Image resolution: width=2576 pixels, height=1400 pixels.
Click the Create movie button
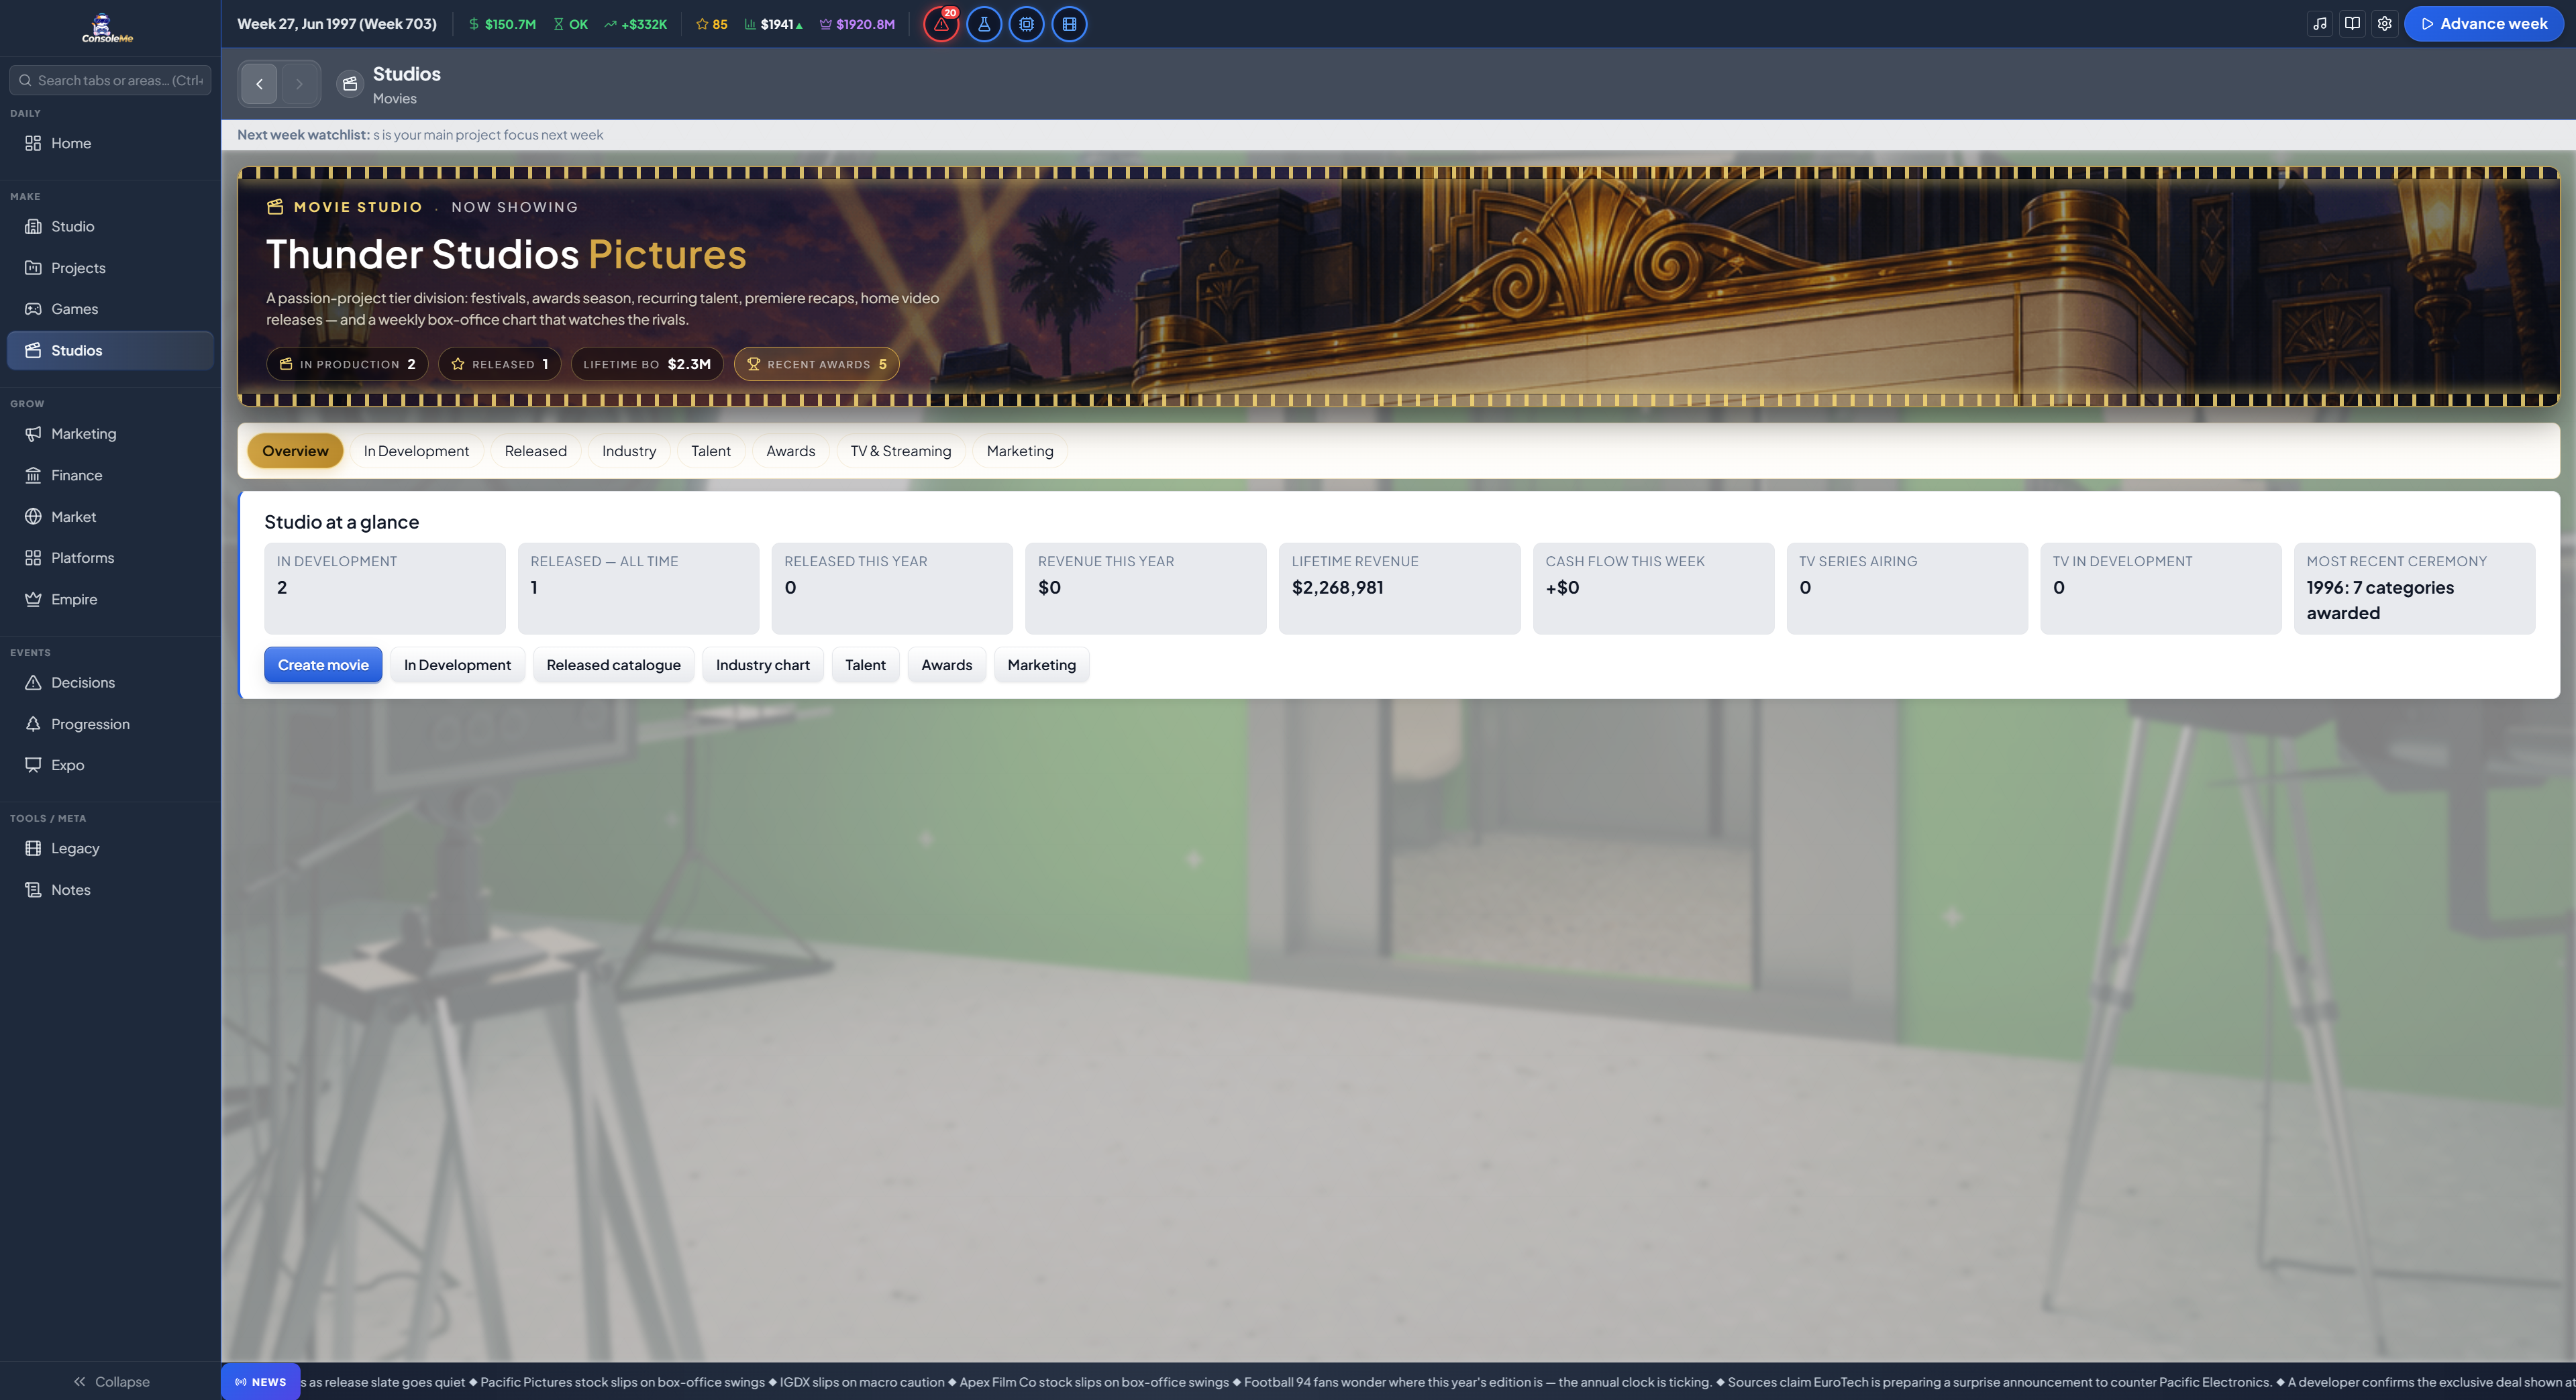(323, 665)
